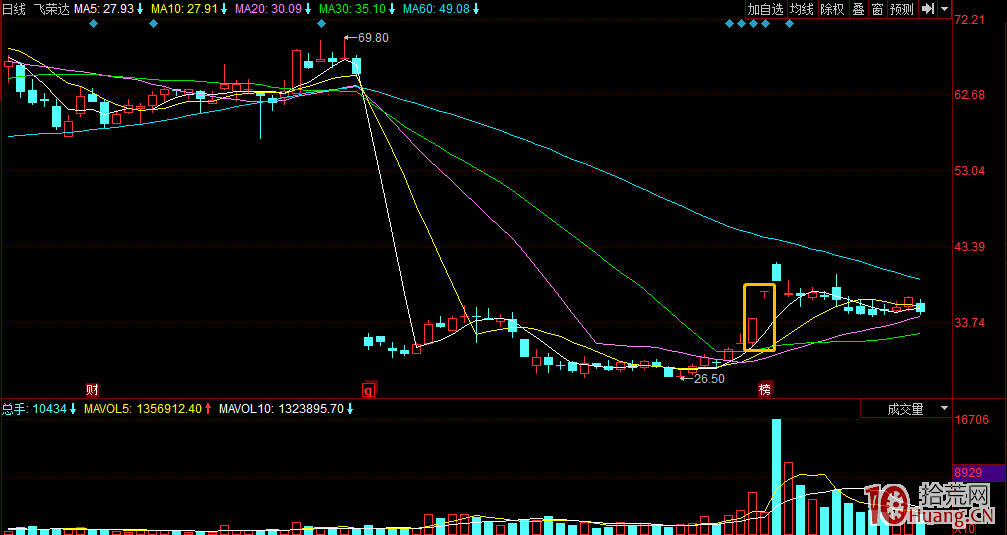Select the tallest cyan volume bar
1007x535 pixels.
click(x=776, y=477)
